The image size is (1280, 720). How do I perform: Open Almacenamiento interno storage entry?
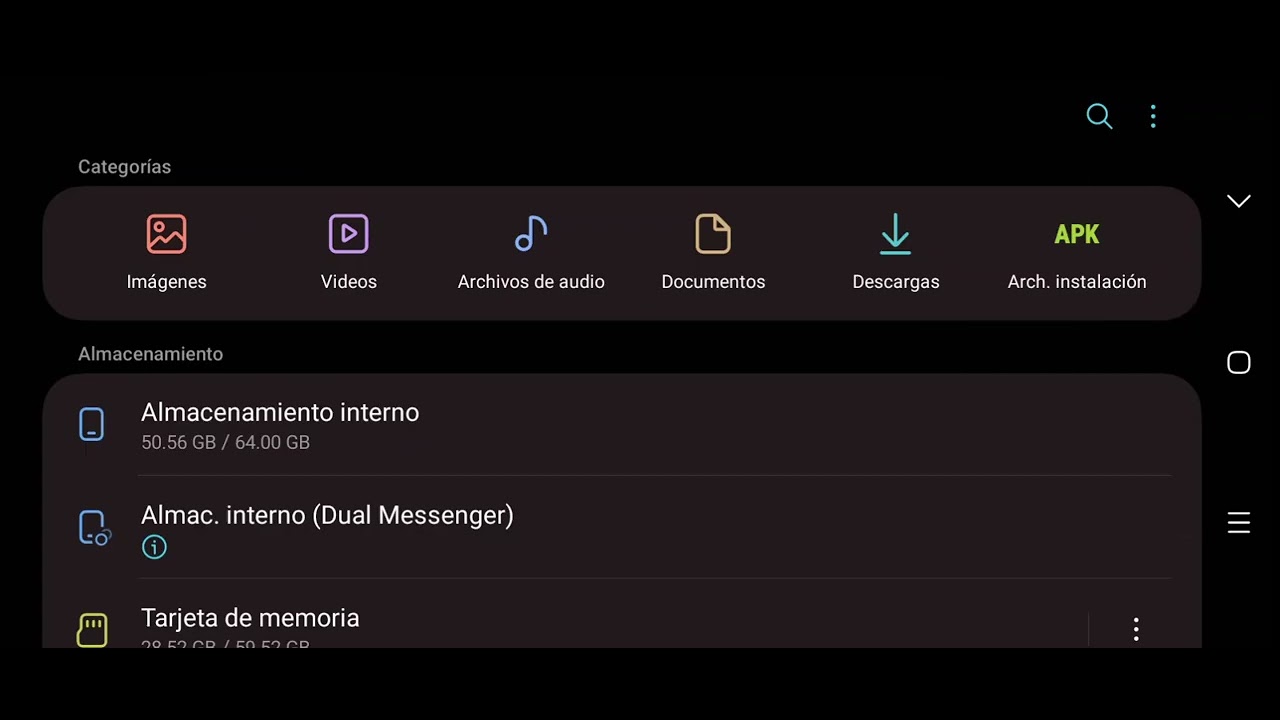click(x=622, y=425)
